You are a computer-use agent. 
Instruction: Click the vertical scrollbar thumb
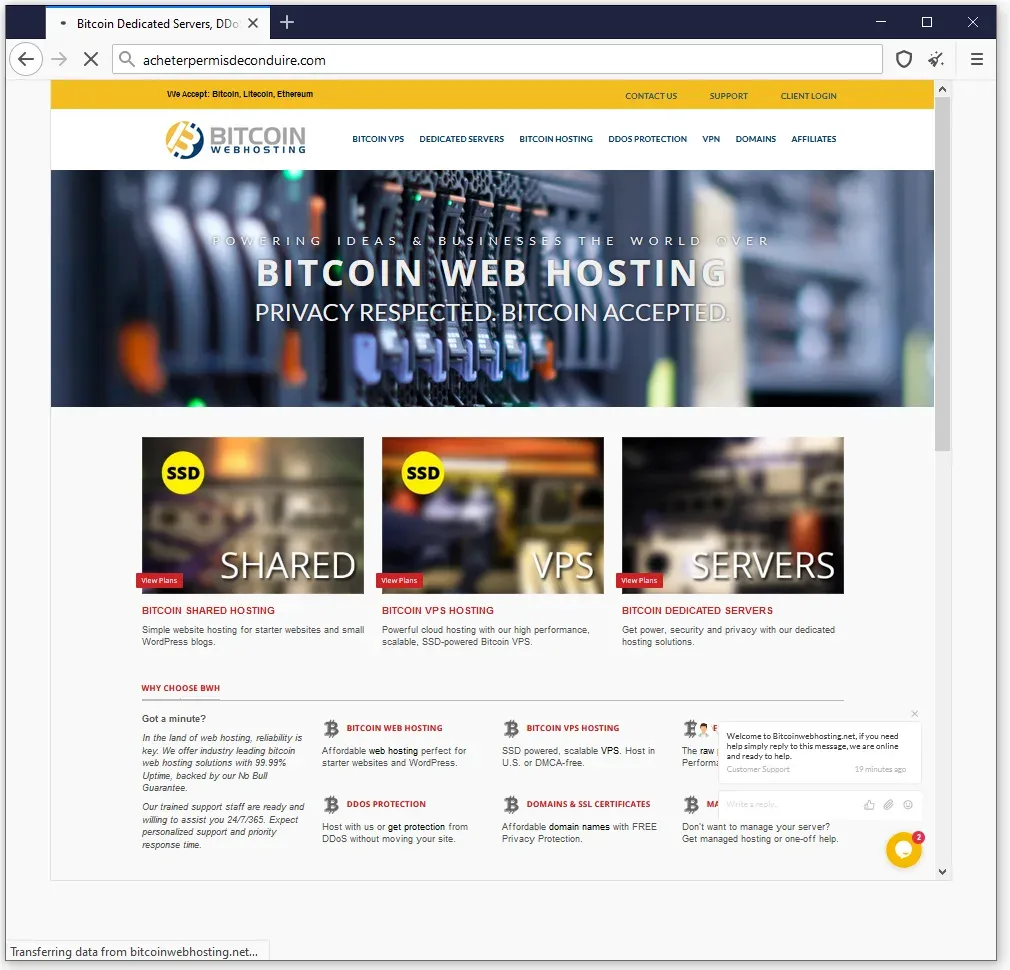pyautogui.click(x=942, y=274)
